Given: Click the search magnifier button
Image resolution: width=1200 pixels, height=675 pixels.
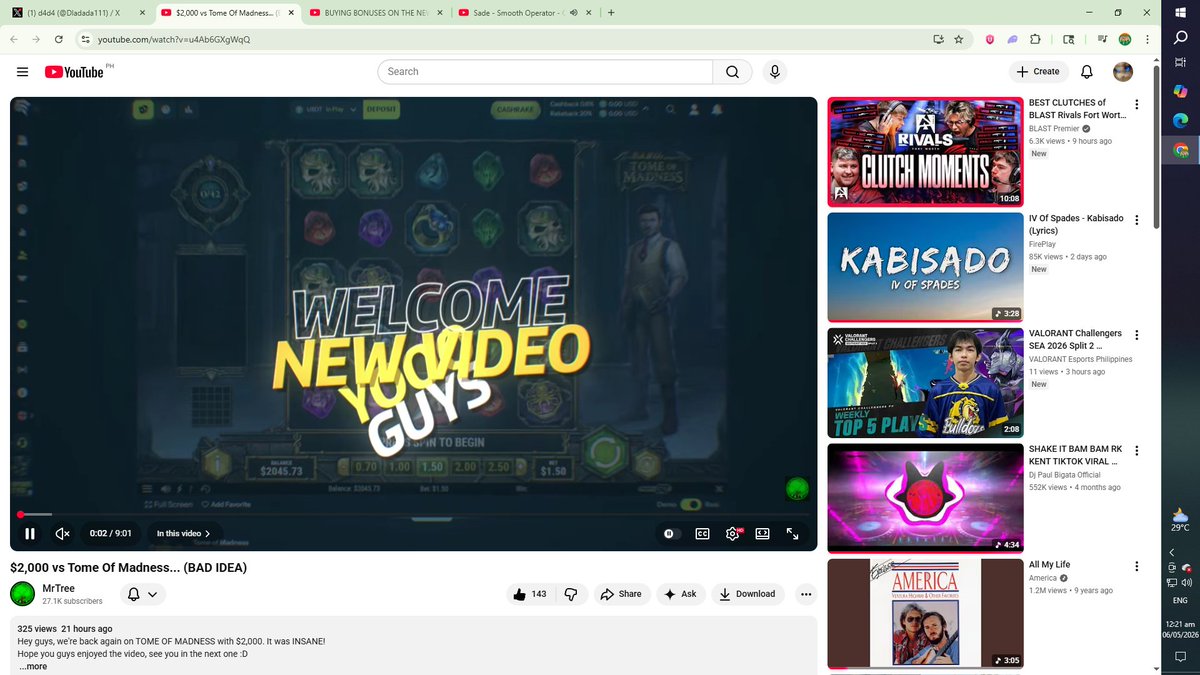Looking at the screenshot, I should [732, 71].
